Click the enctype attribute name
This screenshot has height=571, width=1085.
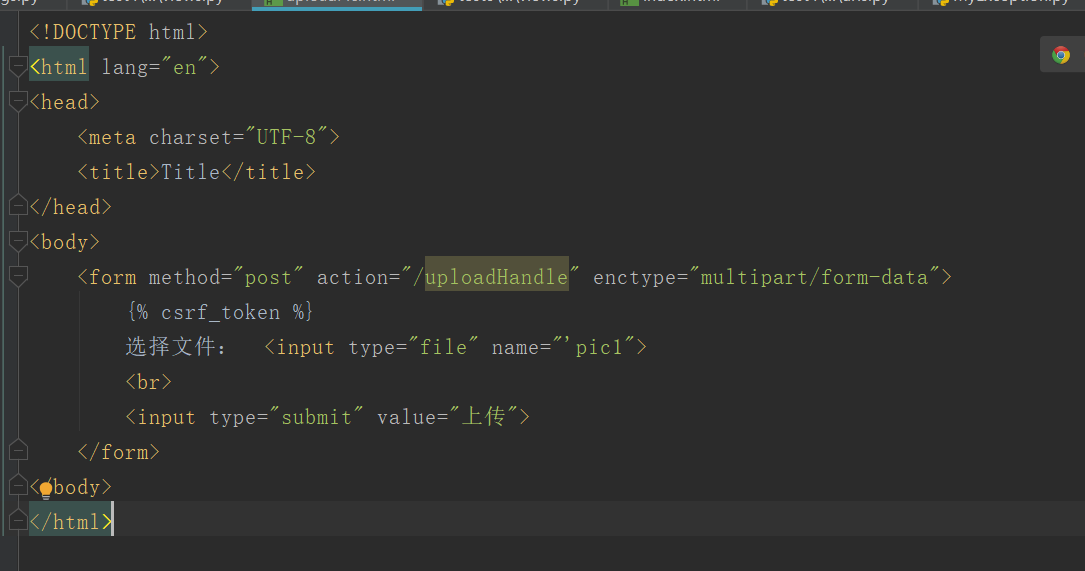coord(635,278)
